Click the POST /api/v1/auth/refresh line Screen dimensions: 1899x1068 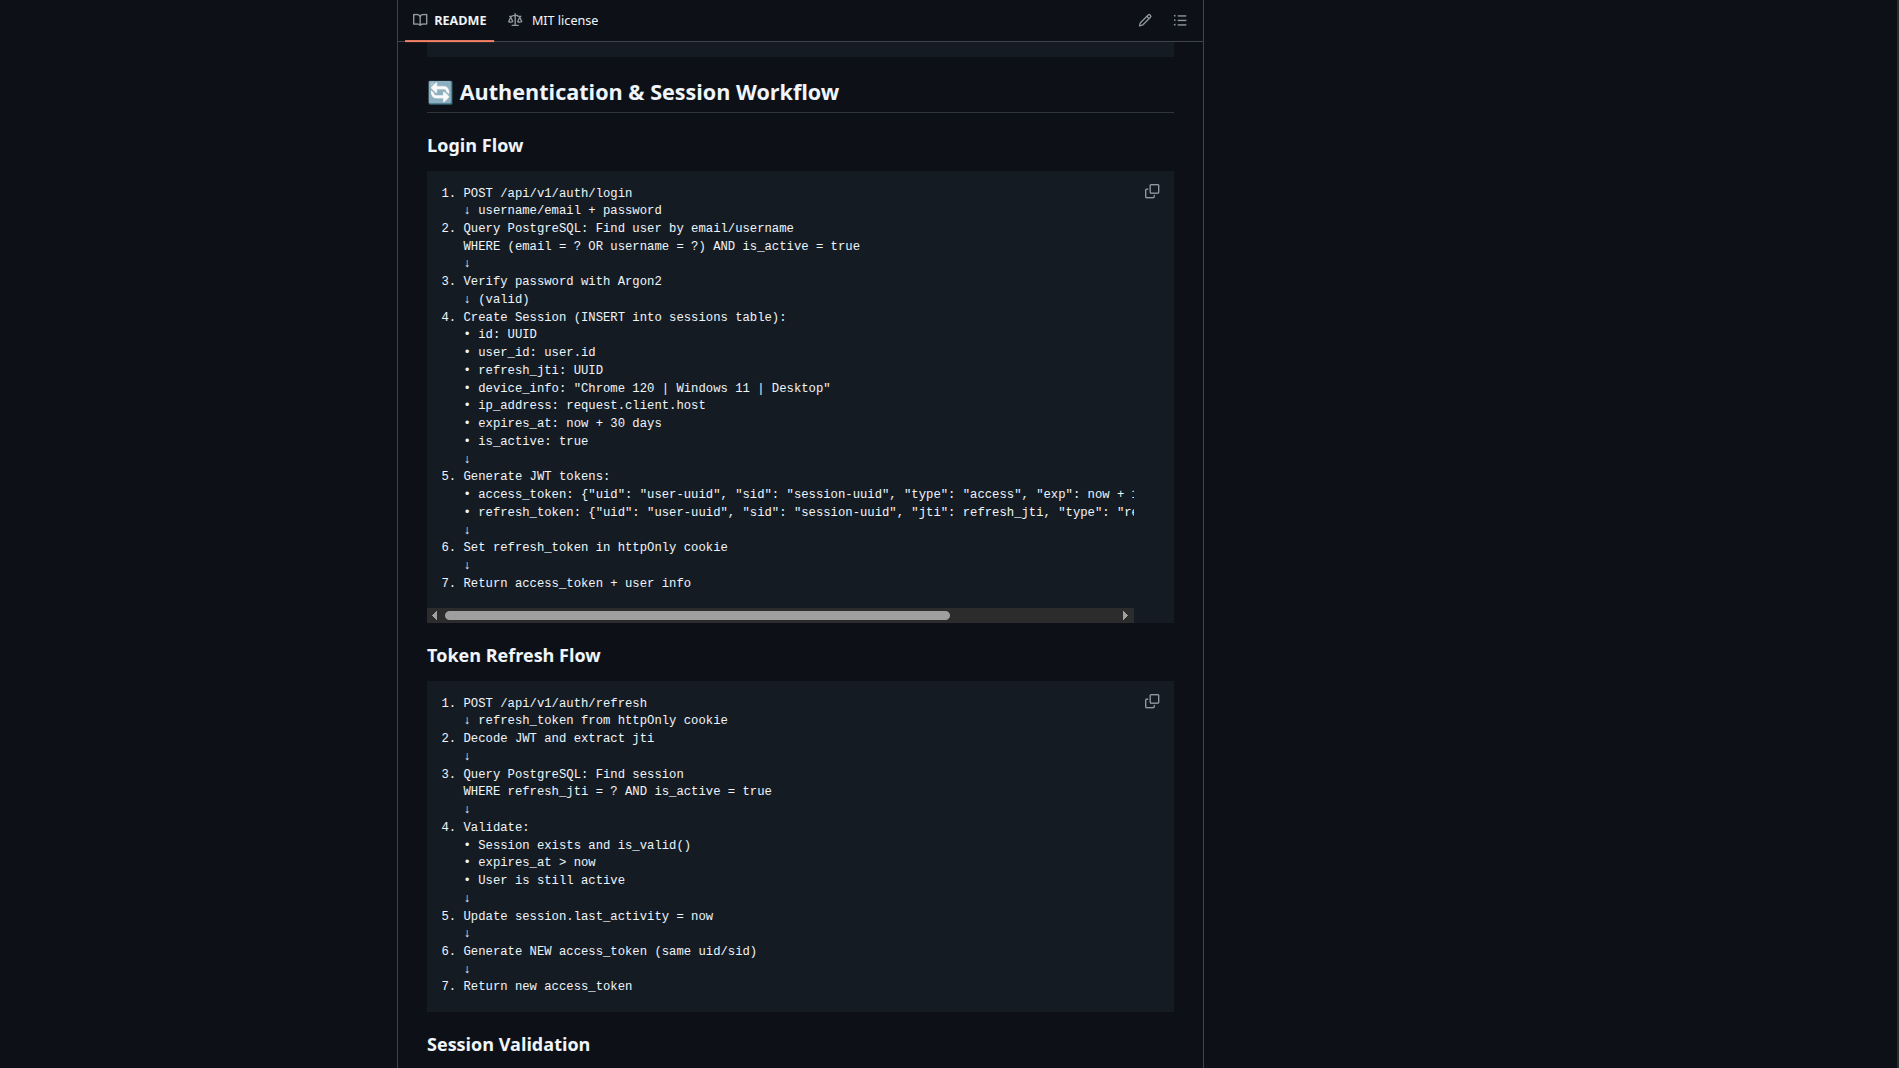(554, 703)
